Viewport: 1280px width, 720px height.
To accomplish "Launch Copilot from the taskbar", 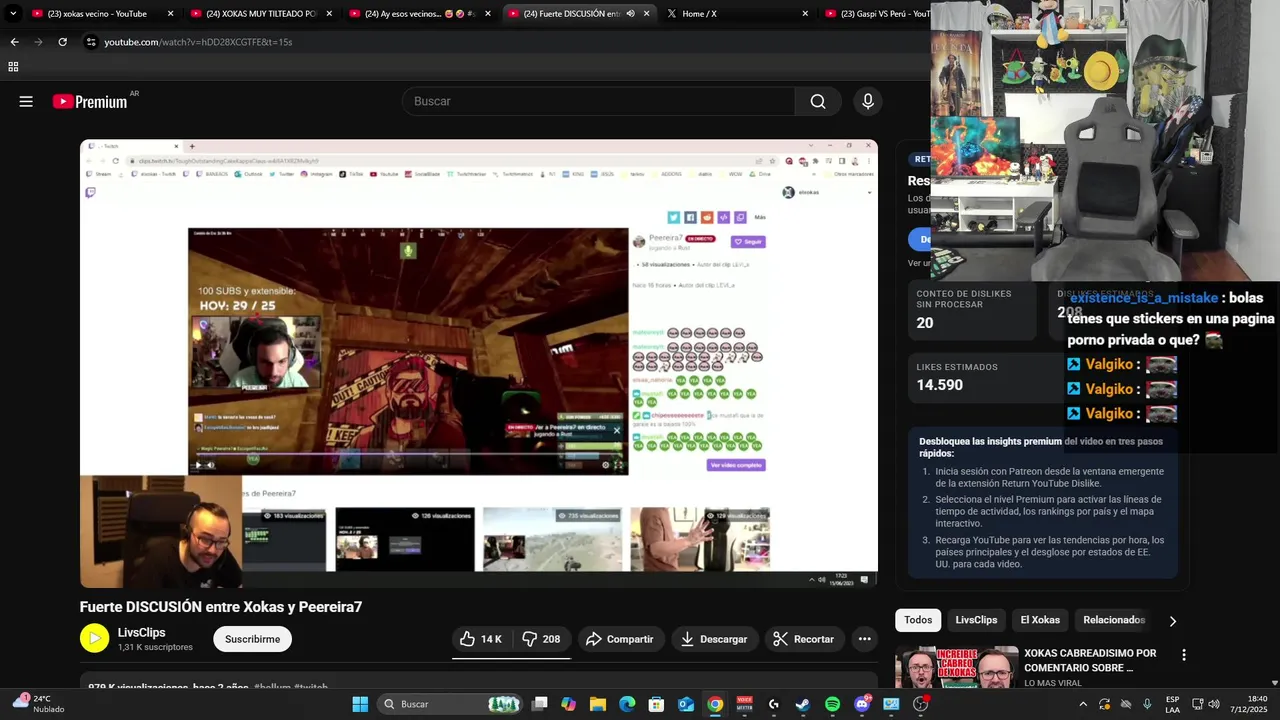I will coord(569,704).
